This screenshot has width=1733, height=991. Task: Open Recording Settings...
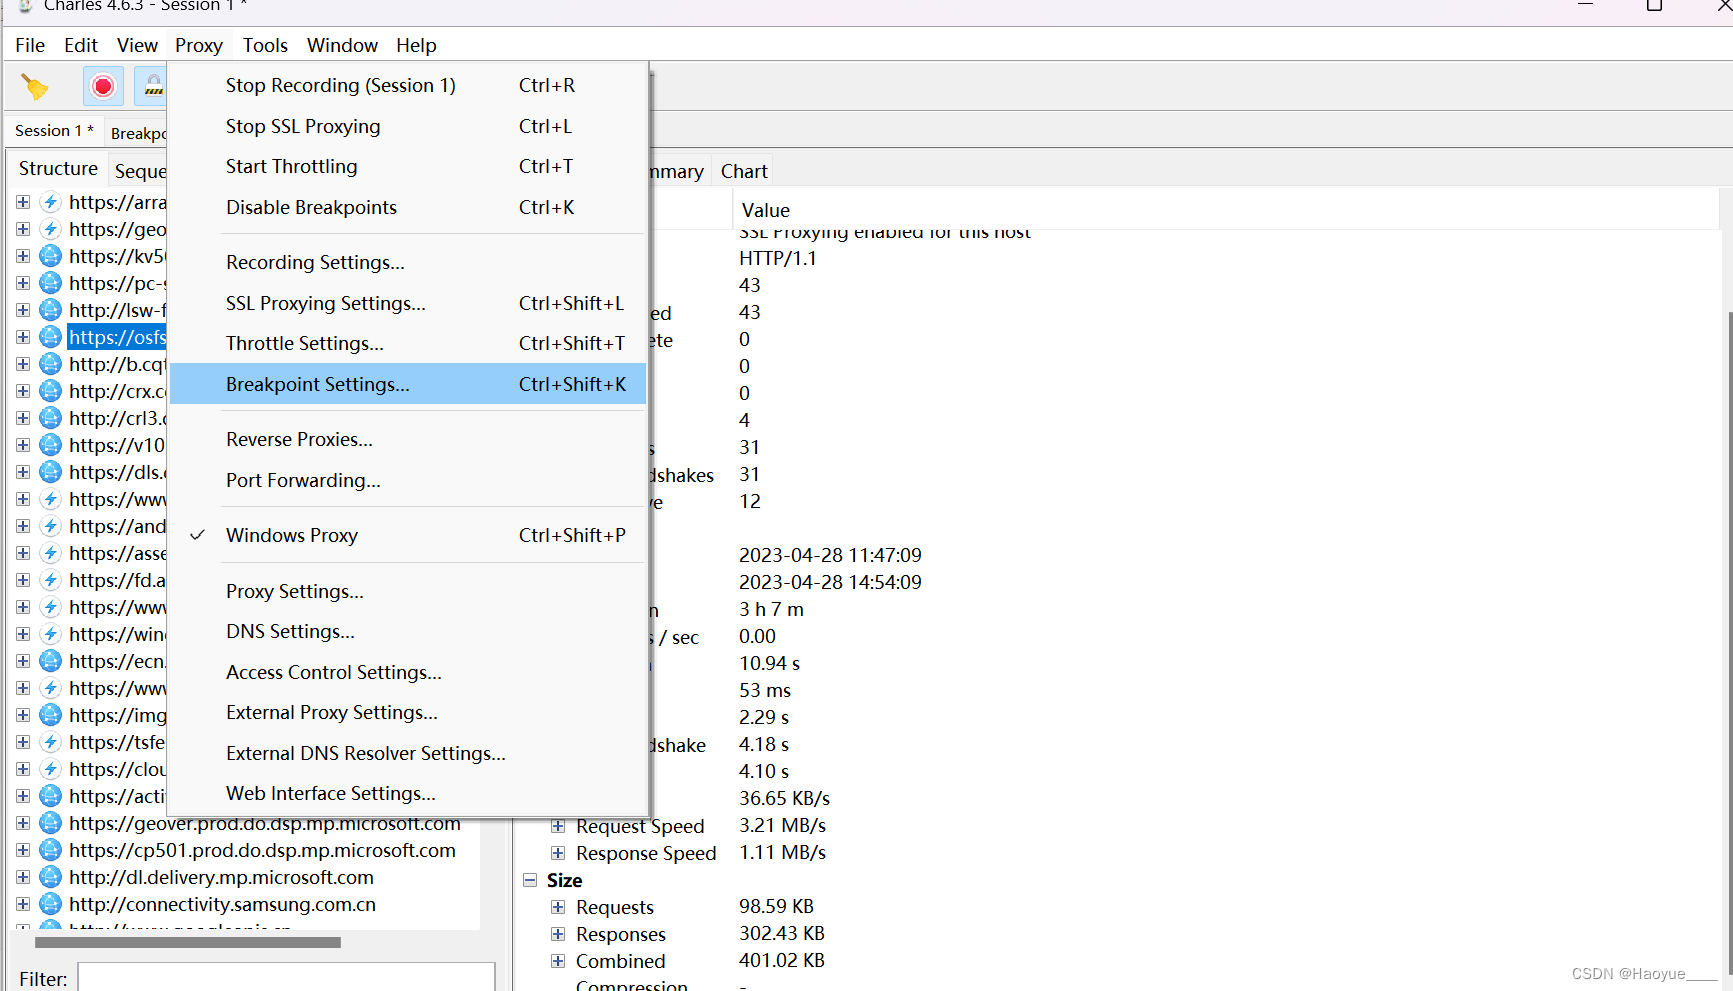pos(408,262)
